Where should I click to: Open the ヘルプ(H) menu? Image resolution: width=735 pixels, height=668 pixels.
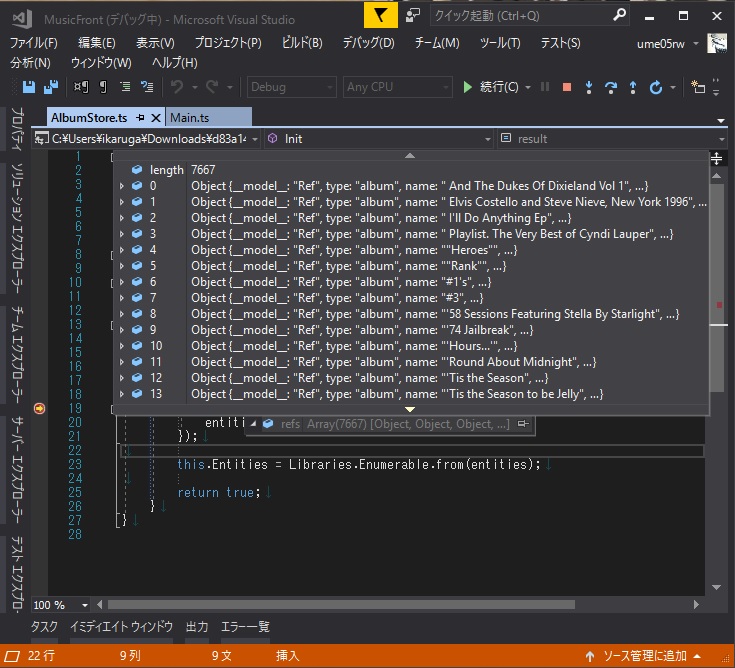(174, 63)
